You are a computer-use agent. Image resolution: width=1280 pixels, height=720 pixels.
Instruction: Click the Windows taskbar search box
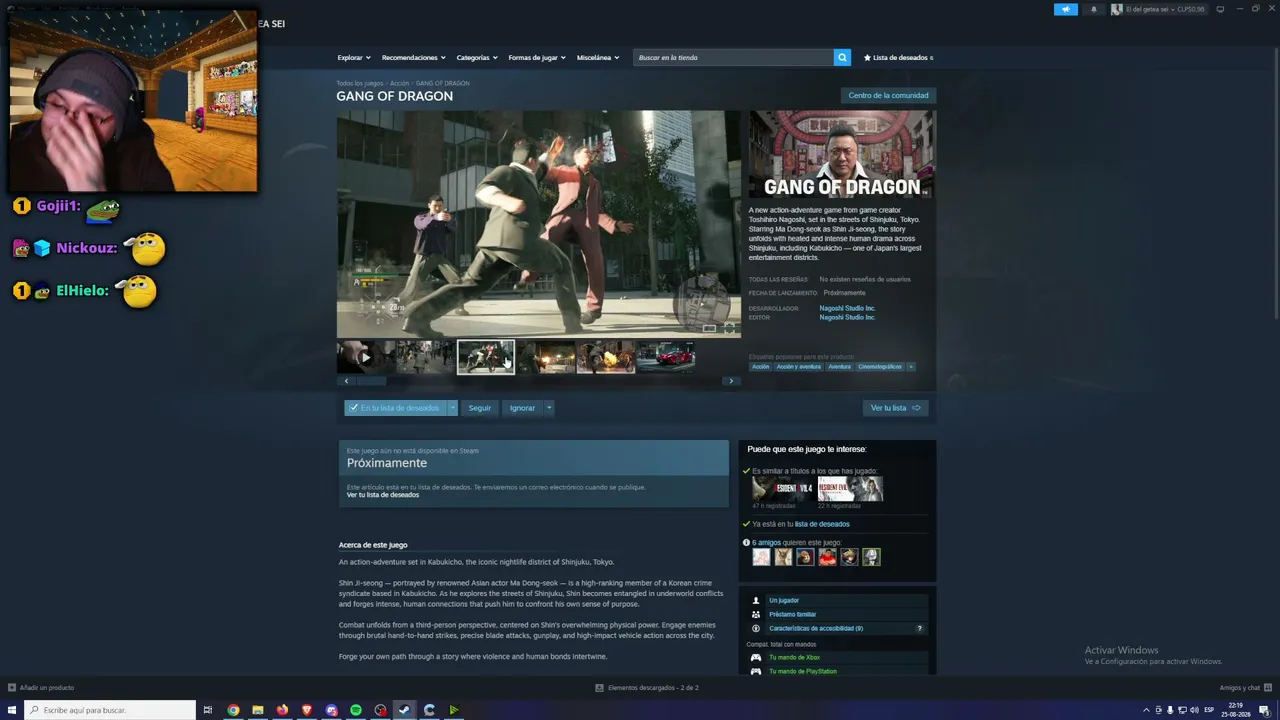[x=110, y=710]
